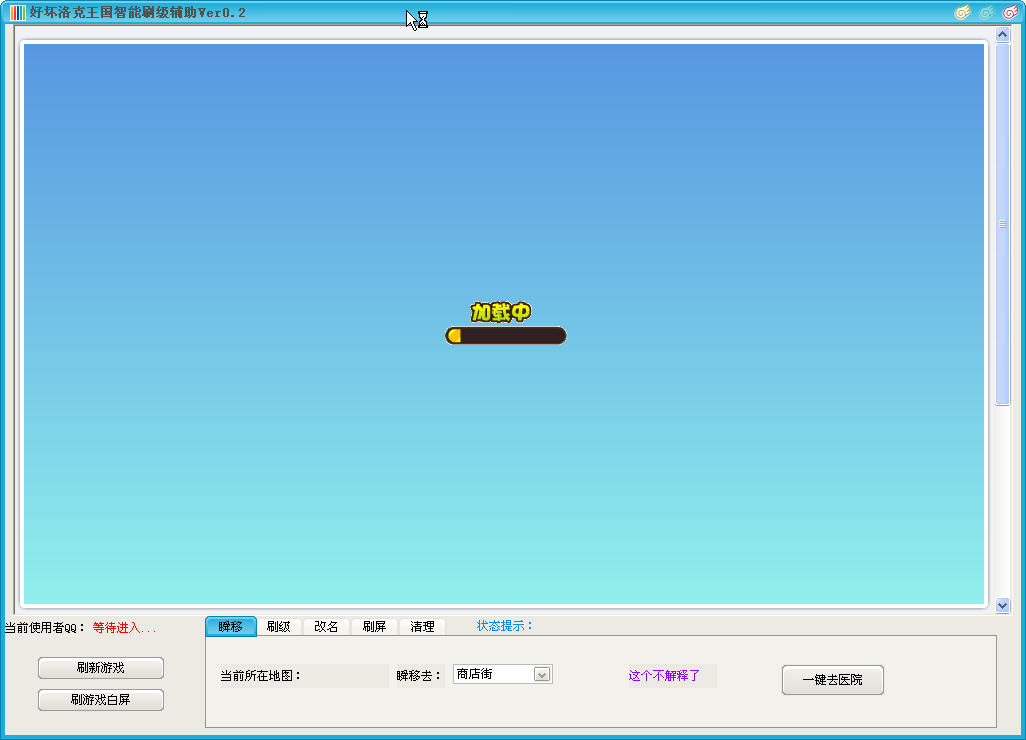
Task: Switch to the 瞬移 tab
Action: [x=230, y=626]
